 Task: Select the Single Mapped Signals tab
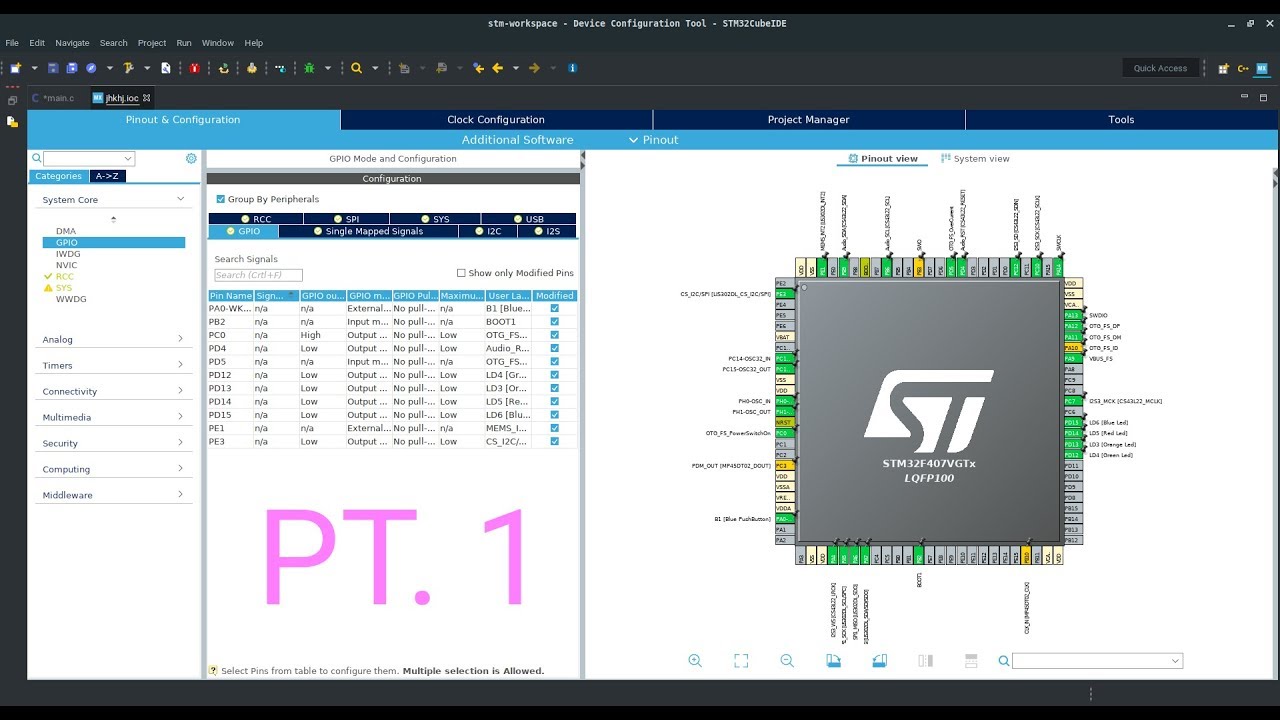point(368,231)
